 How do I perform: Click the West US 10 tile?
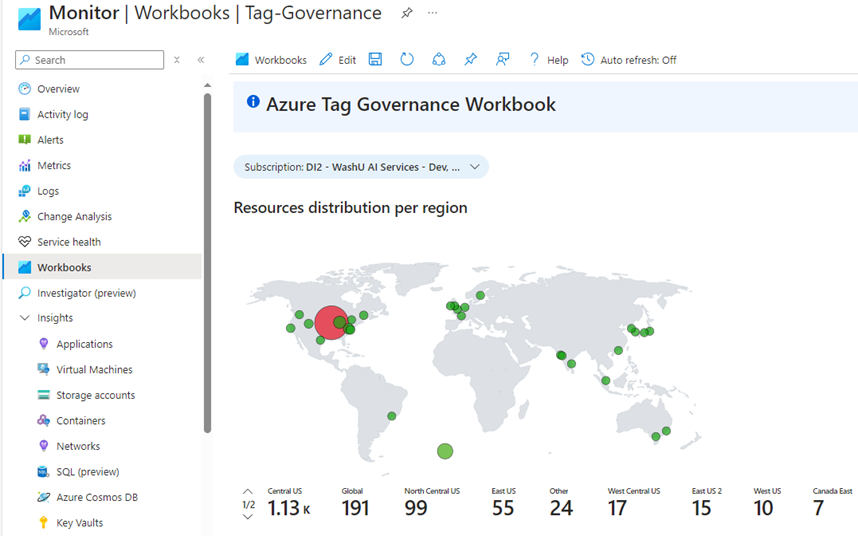tap(767, 502)
